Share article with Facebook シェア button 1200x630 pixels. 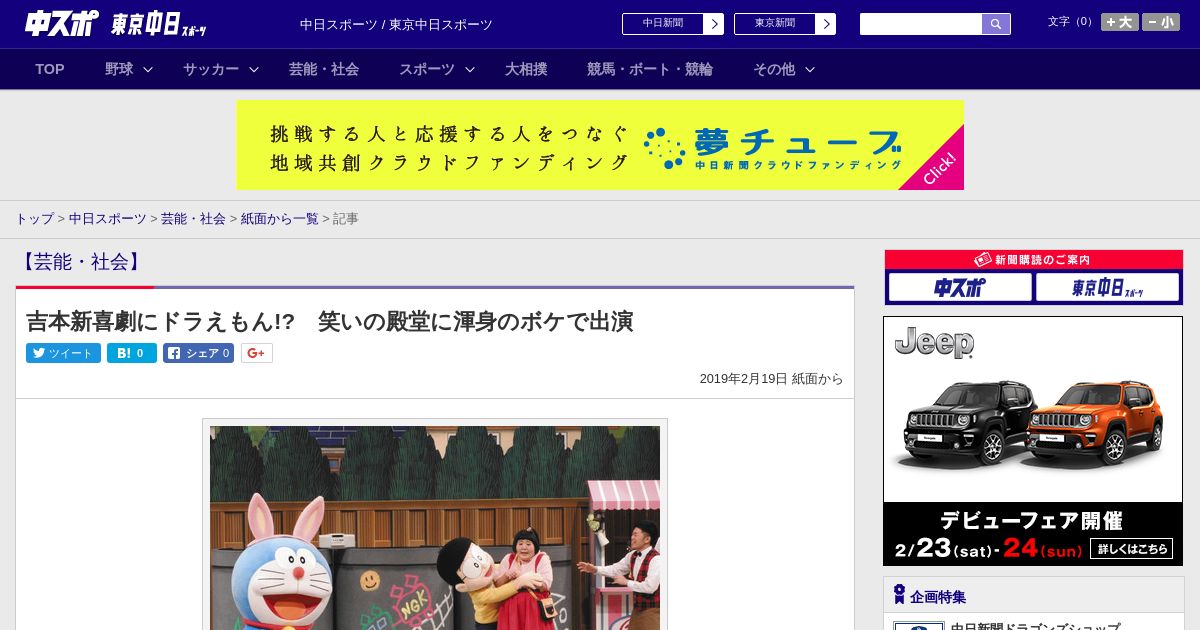198,353
